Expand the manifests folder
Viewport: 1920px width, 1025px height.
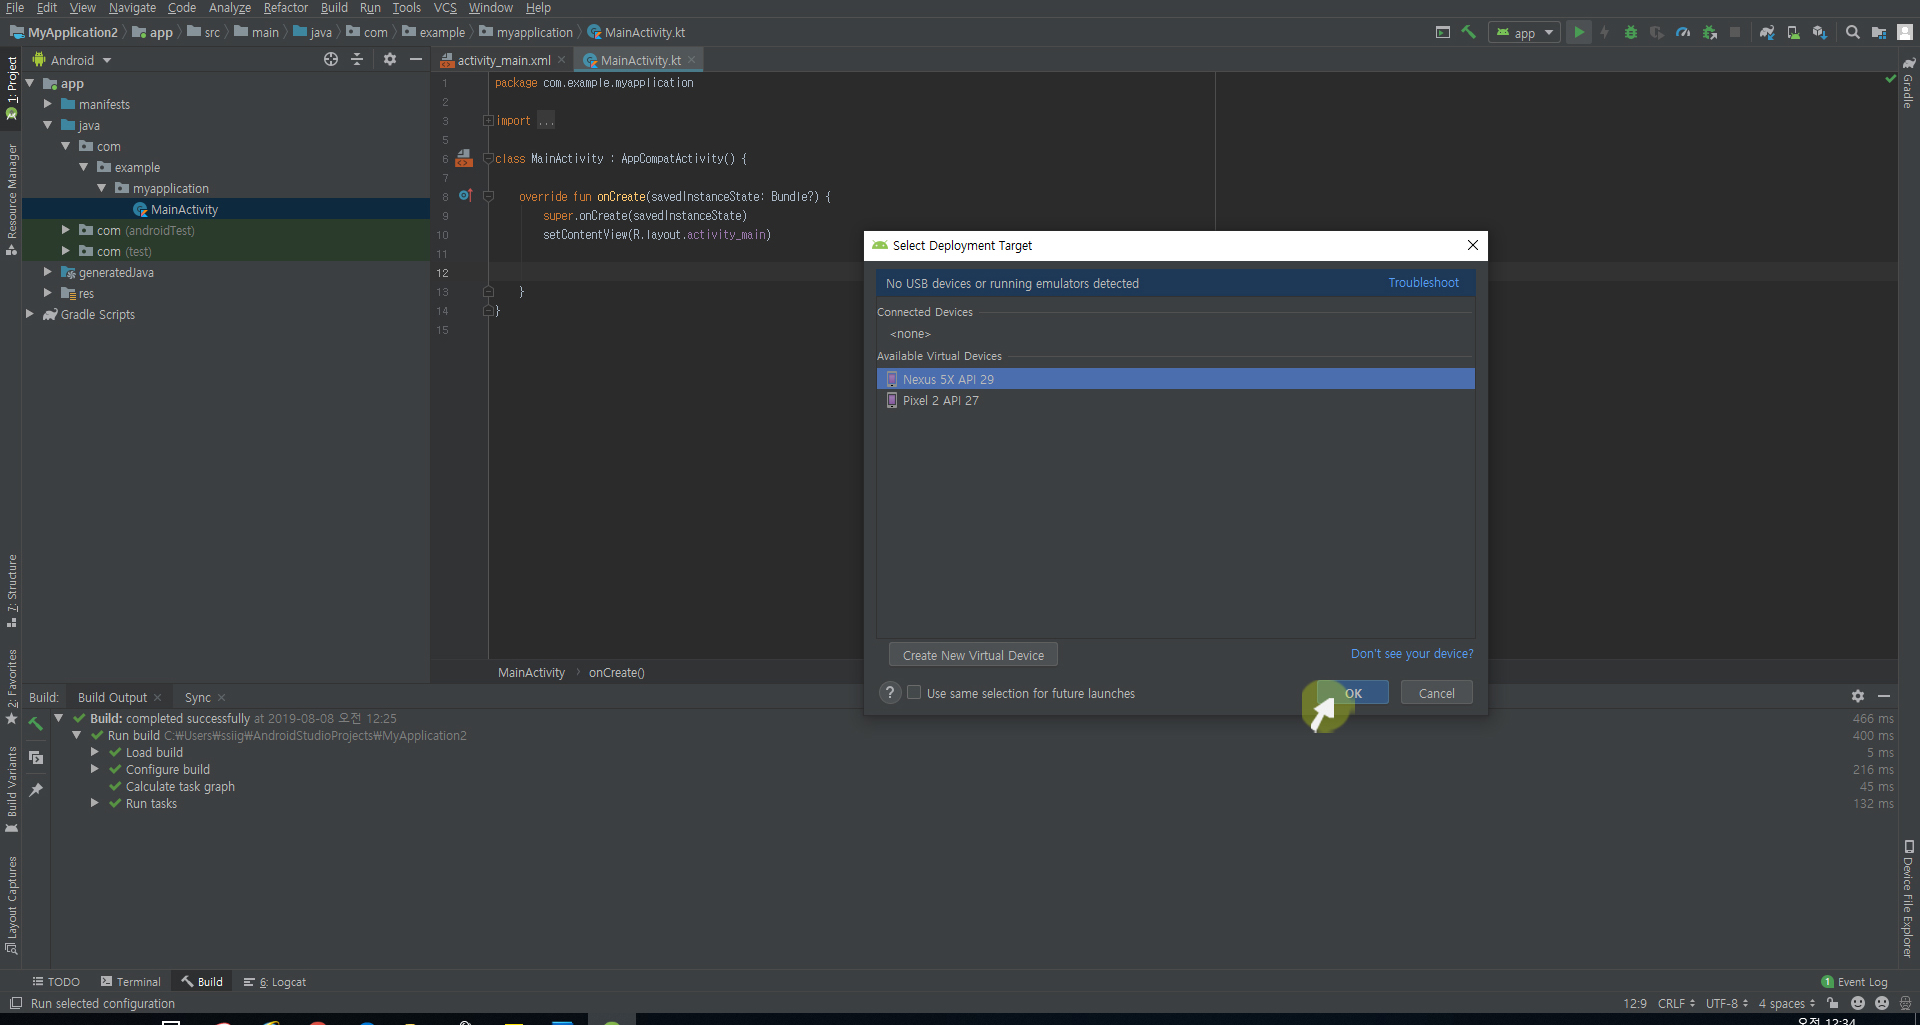coord(48,104)
